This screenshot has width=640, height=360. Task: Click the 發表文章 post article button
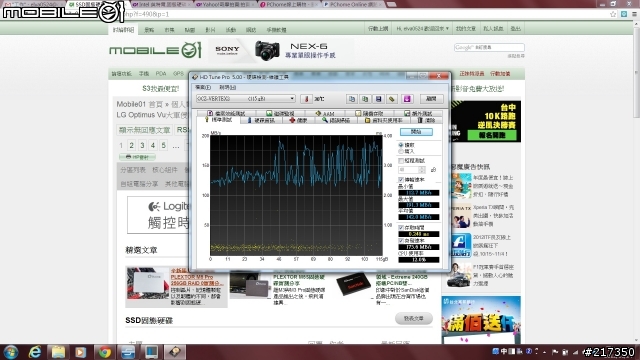pos(413,318)
